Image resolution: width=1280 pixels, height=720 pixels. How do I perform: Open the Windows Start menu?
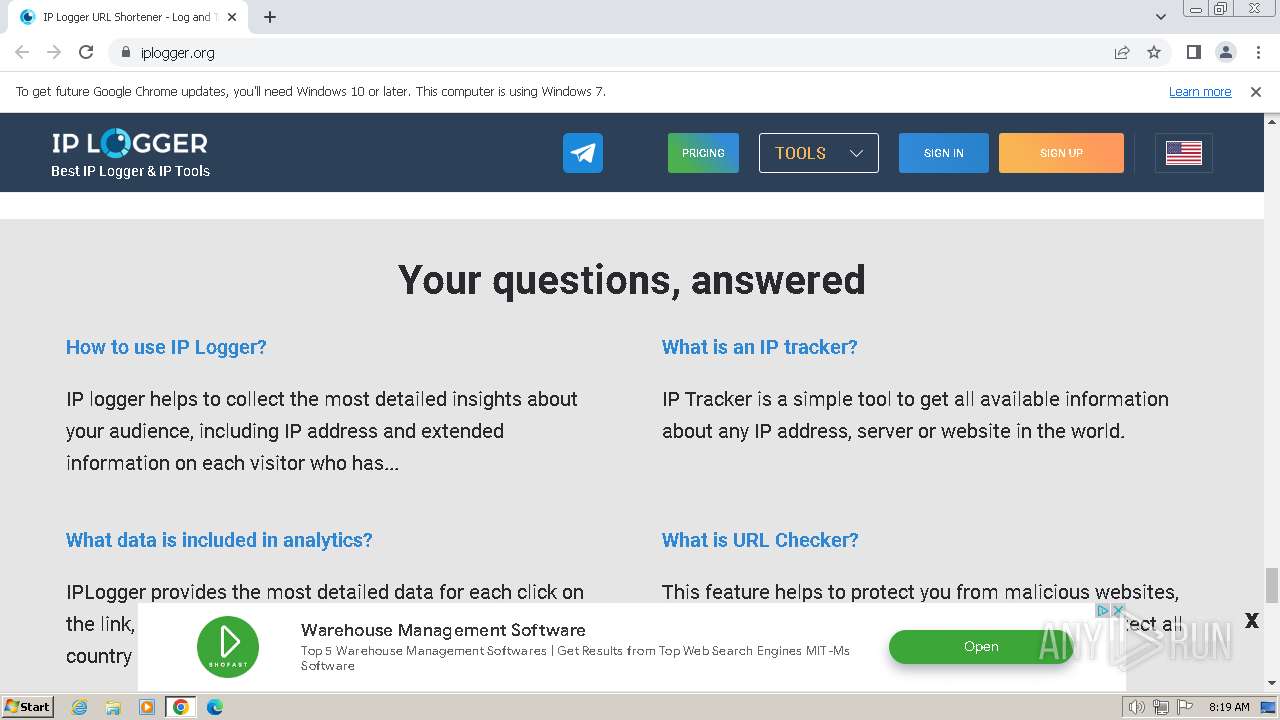click(27, 707)
